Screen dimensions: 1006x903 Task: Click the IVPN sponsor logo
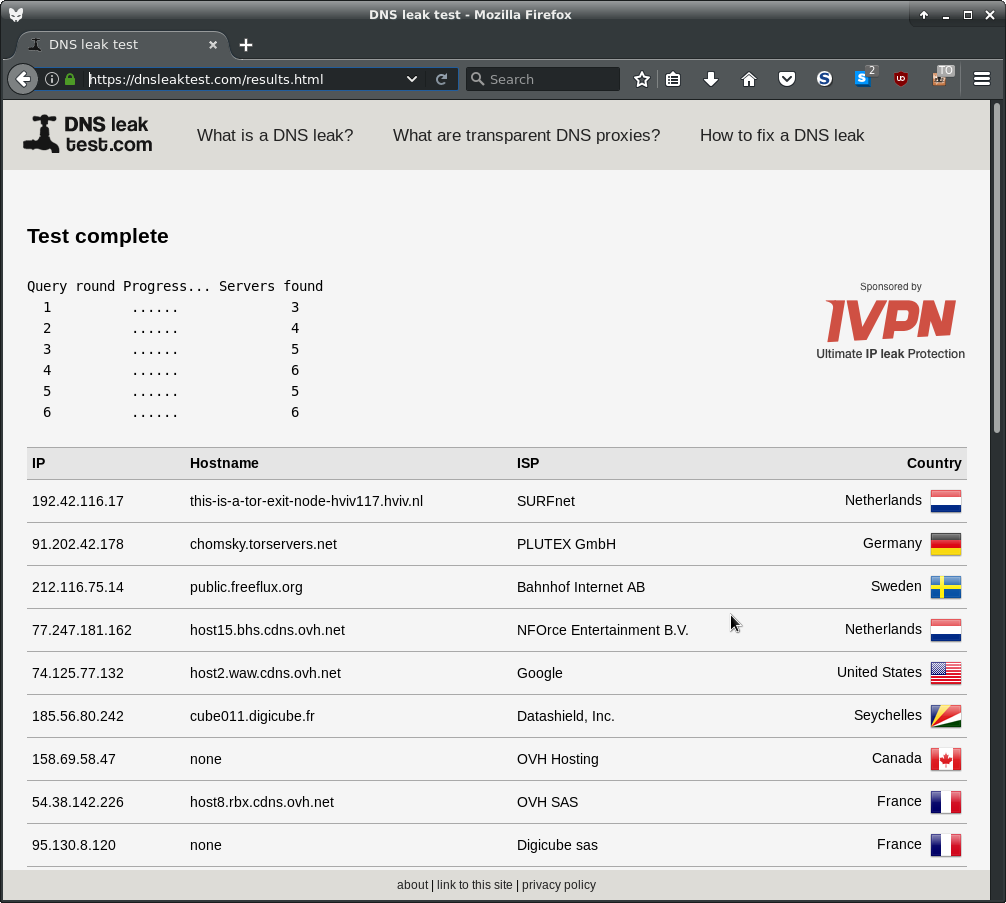(890, 321)
